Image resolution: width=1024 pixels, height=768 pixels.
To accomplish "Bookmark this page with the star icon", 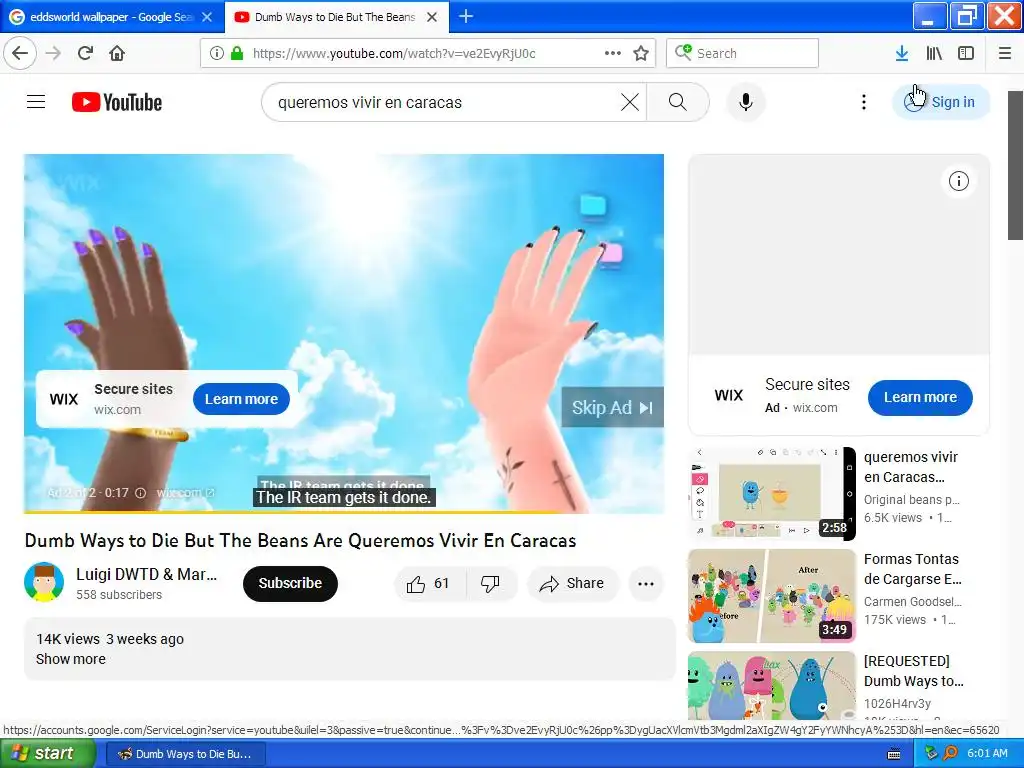I will point(641,53).
